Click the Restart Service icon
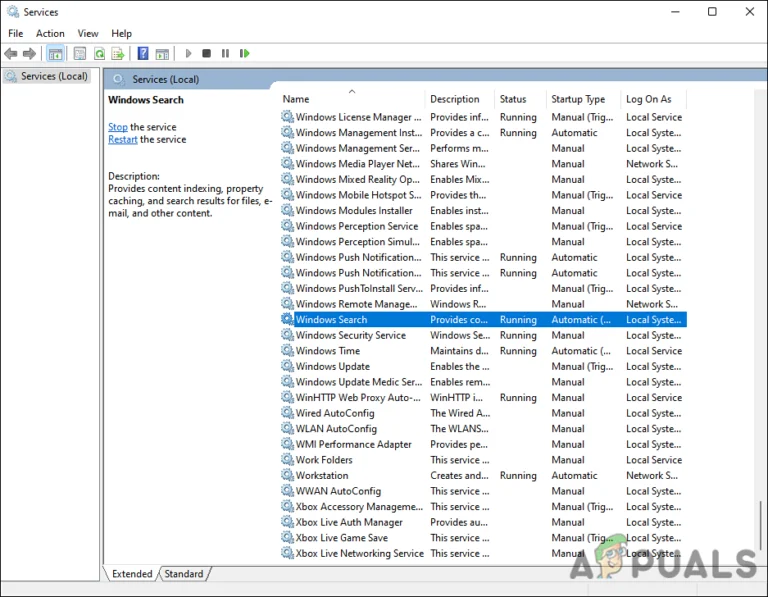The width and height of the screenshot is (768, 597). point(244,53)
